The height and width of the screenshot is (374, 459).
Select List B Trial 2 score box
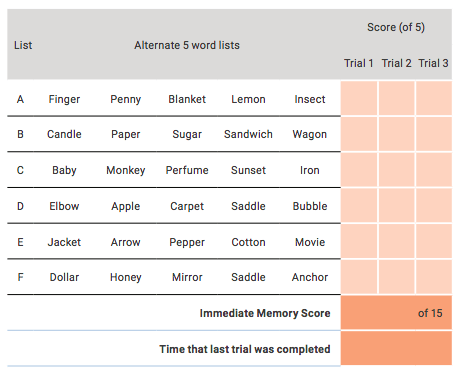tap(397, 134)
